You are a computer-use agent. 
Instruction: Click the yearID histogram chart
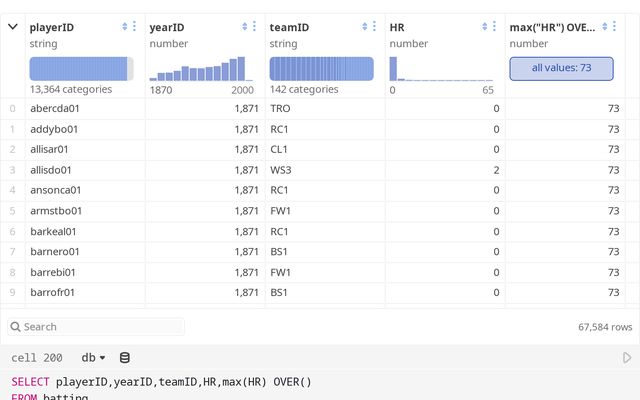pos(197,68)
